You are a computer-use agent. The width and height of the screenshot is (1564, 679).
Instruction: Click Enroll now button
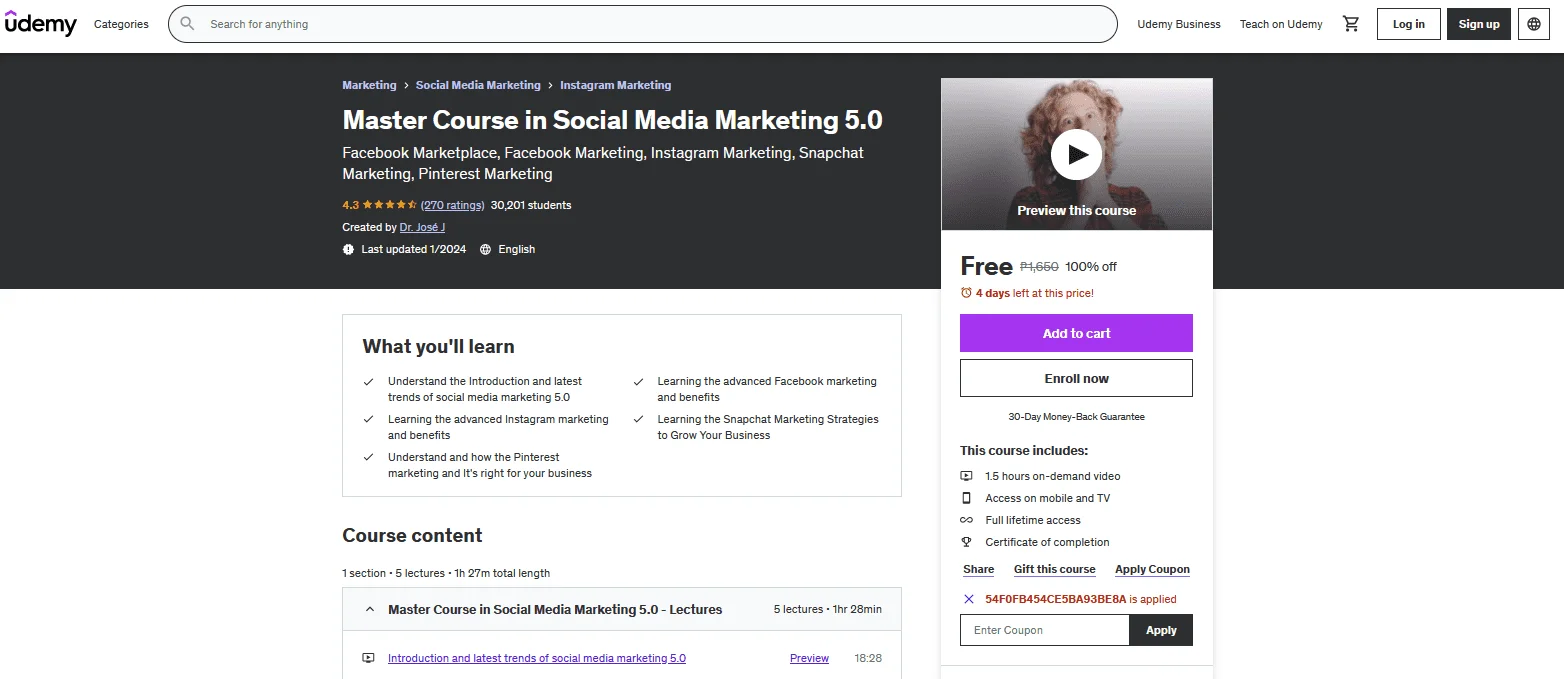click(x=1076, y=378)
